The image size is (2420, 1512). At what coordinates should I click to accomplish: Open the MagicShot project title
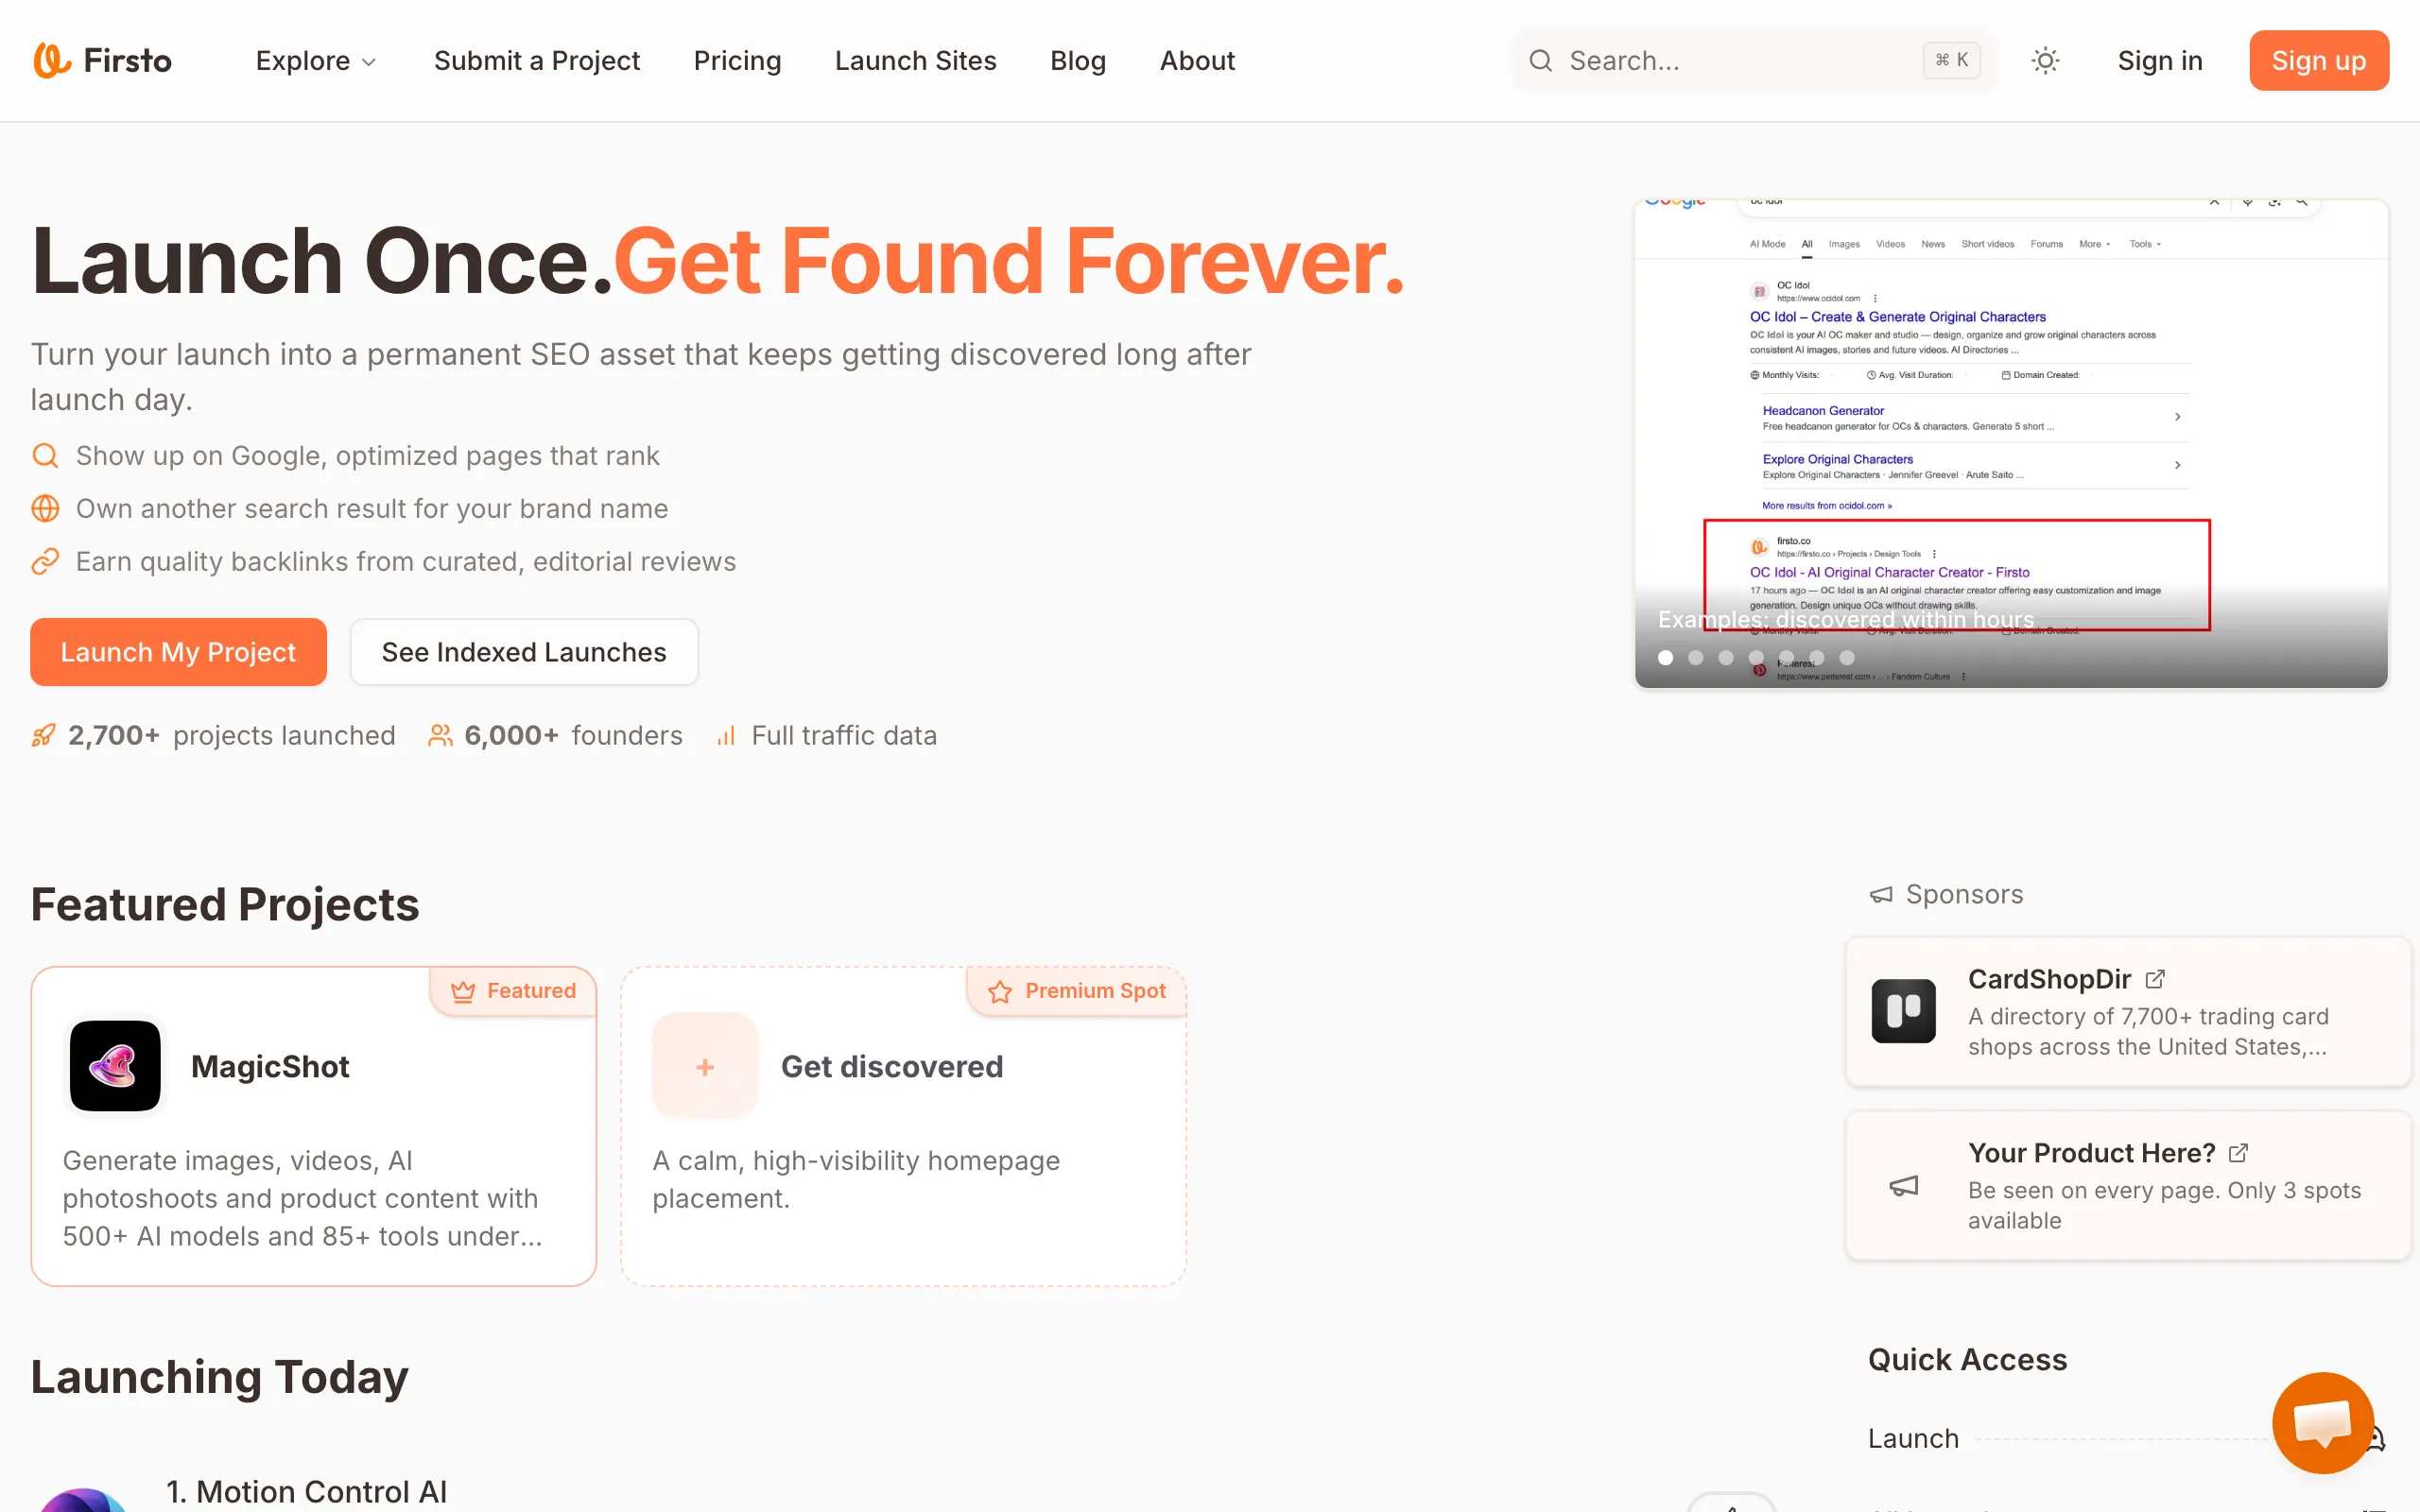tap(270, 1067)
